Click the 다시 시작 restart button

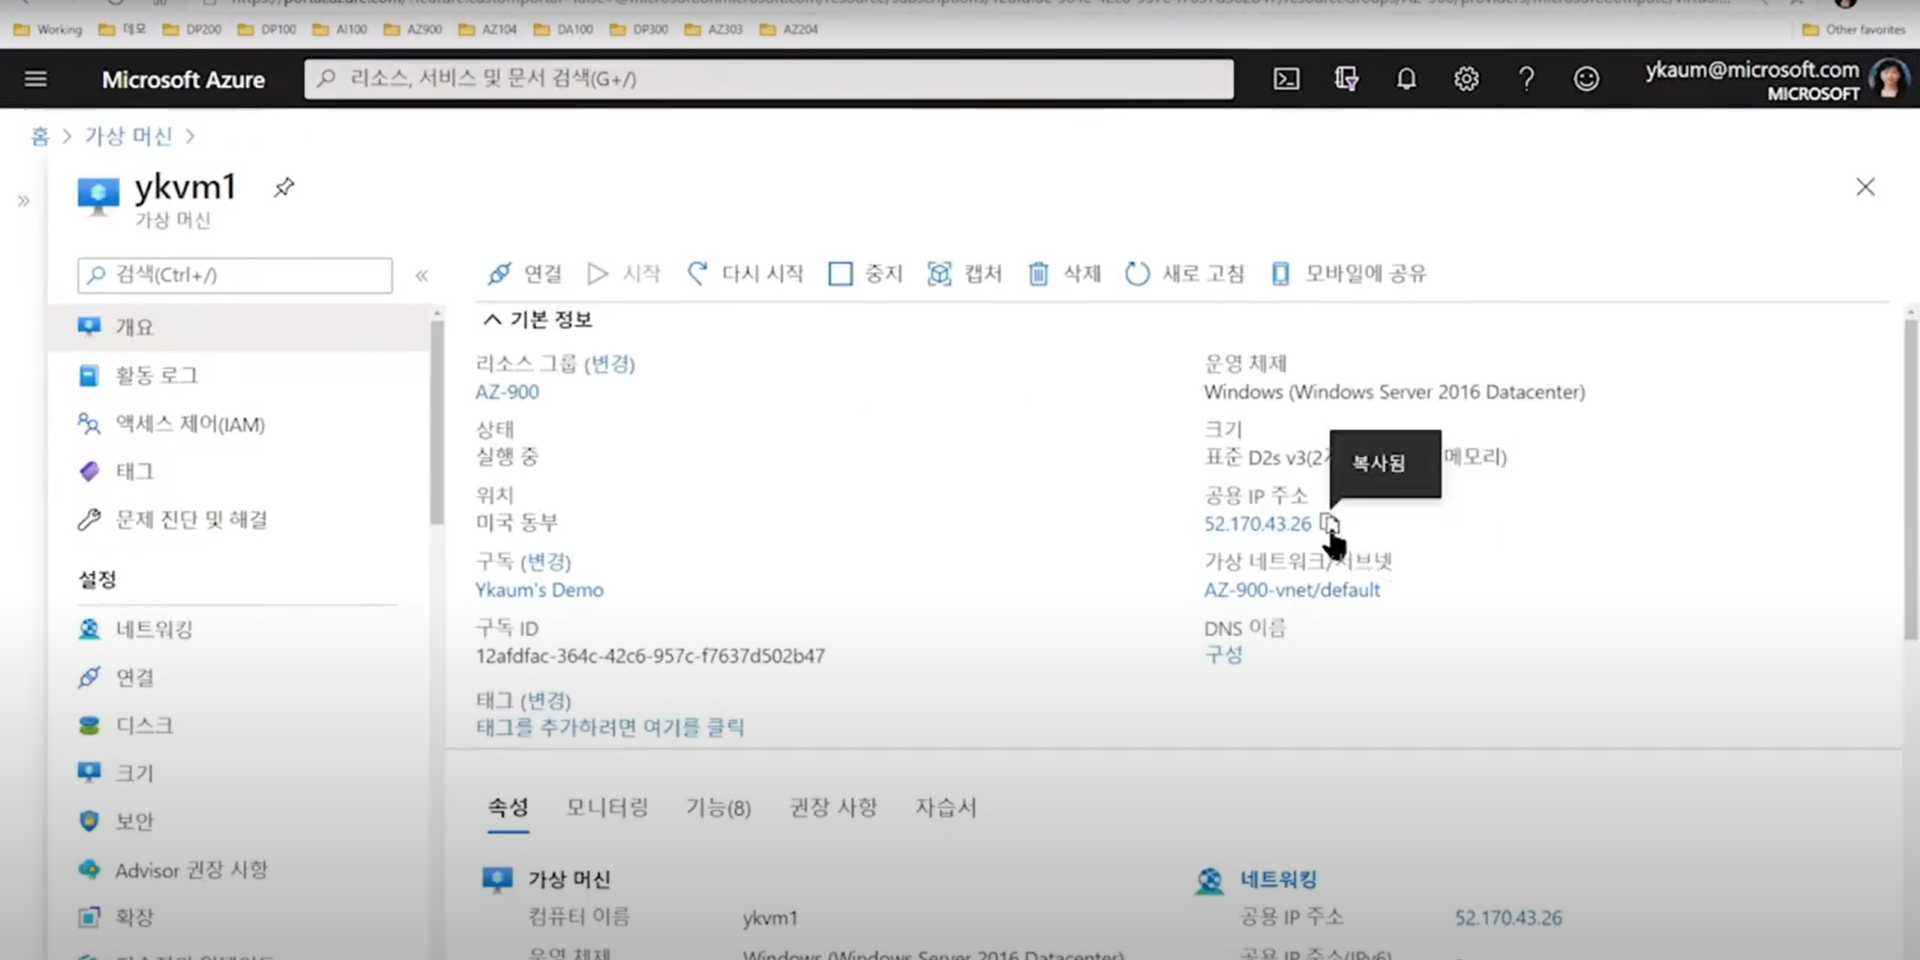click(745, 273)
